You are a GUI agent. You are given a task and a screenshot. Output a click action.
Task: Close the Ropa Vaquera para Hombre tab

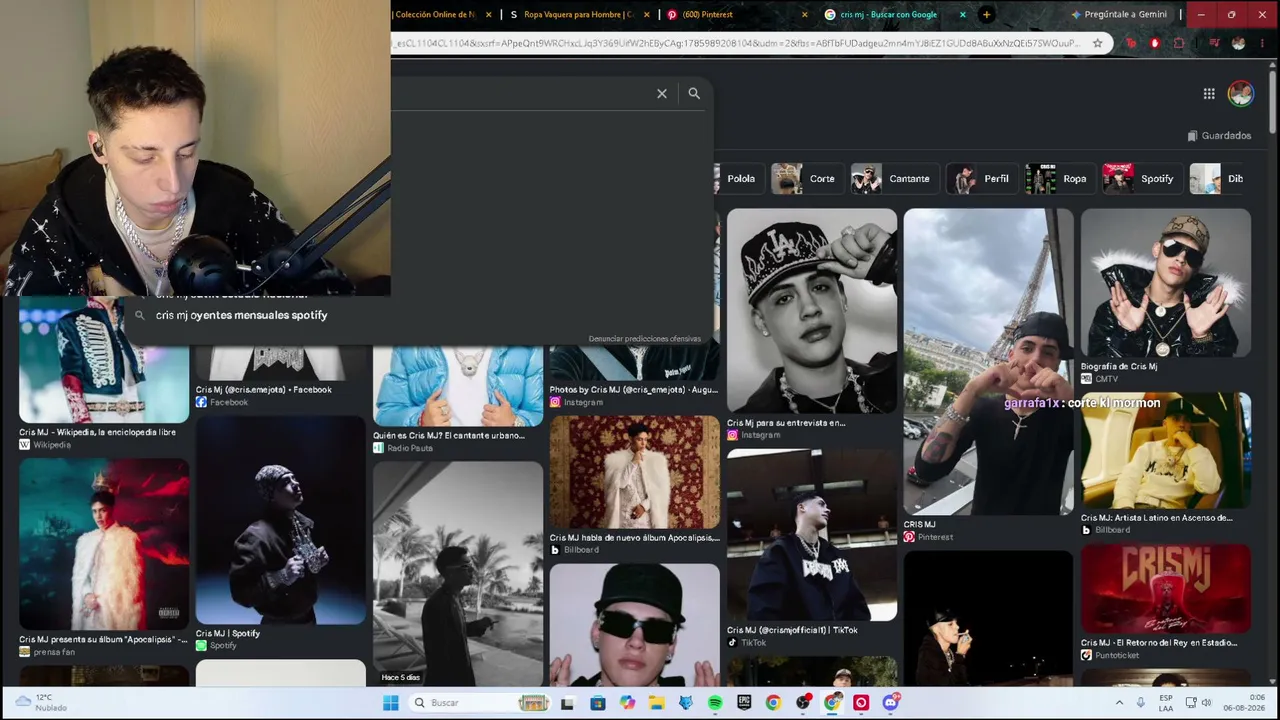click(647, 14)
